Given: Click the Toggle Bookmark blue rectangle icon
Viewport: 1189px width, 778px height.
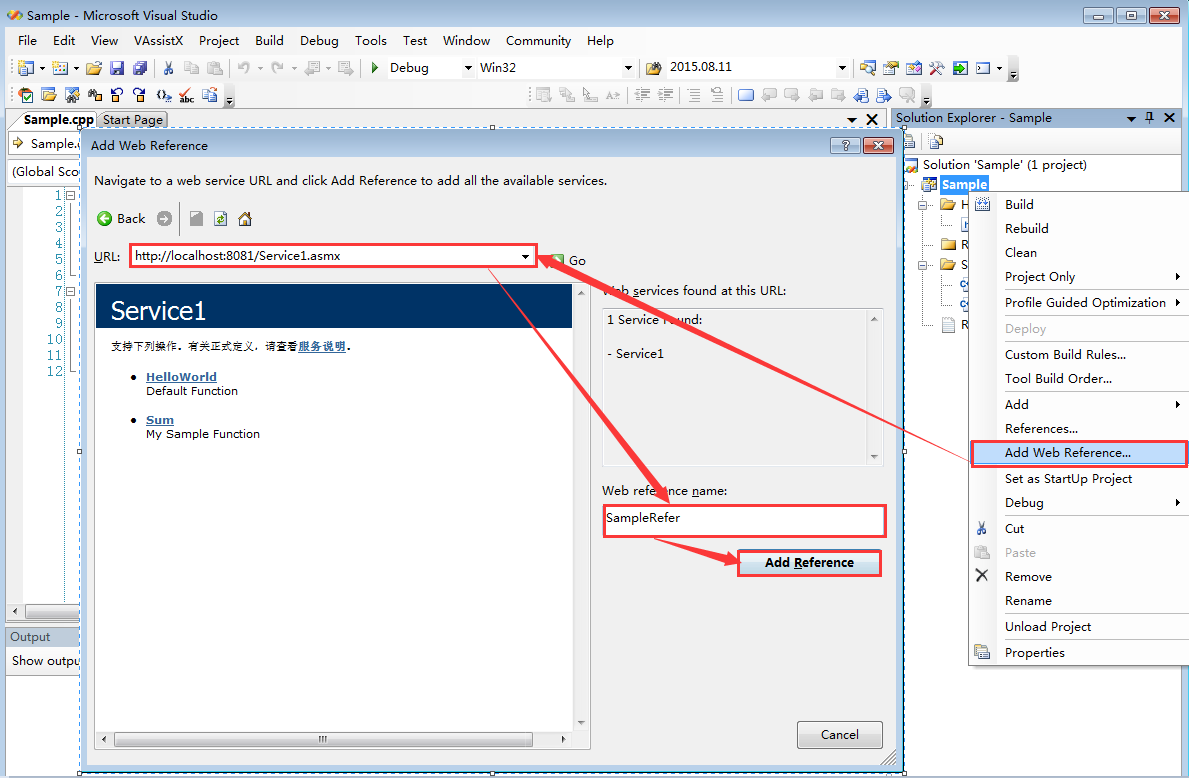Looking at the screenshot, I should pos(746,96).
